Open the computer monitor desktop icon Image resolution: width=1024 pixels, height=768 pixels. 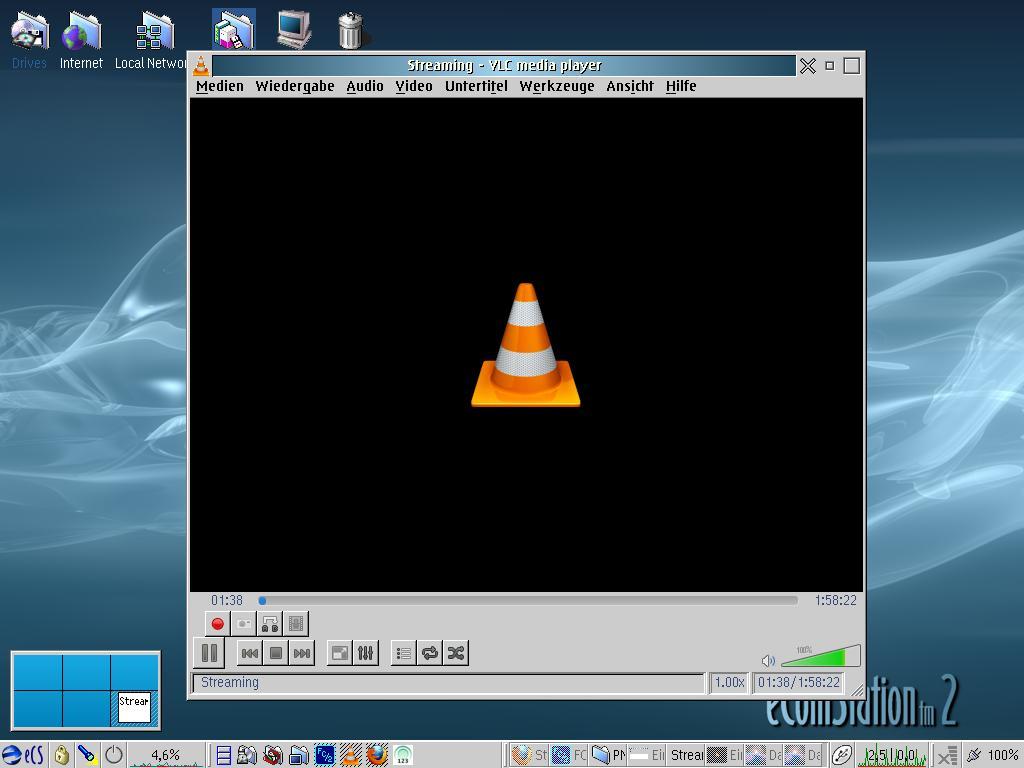(x=293, y=30)
